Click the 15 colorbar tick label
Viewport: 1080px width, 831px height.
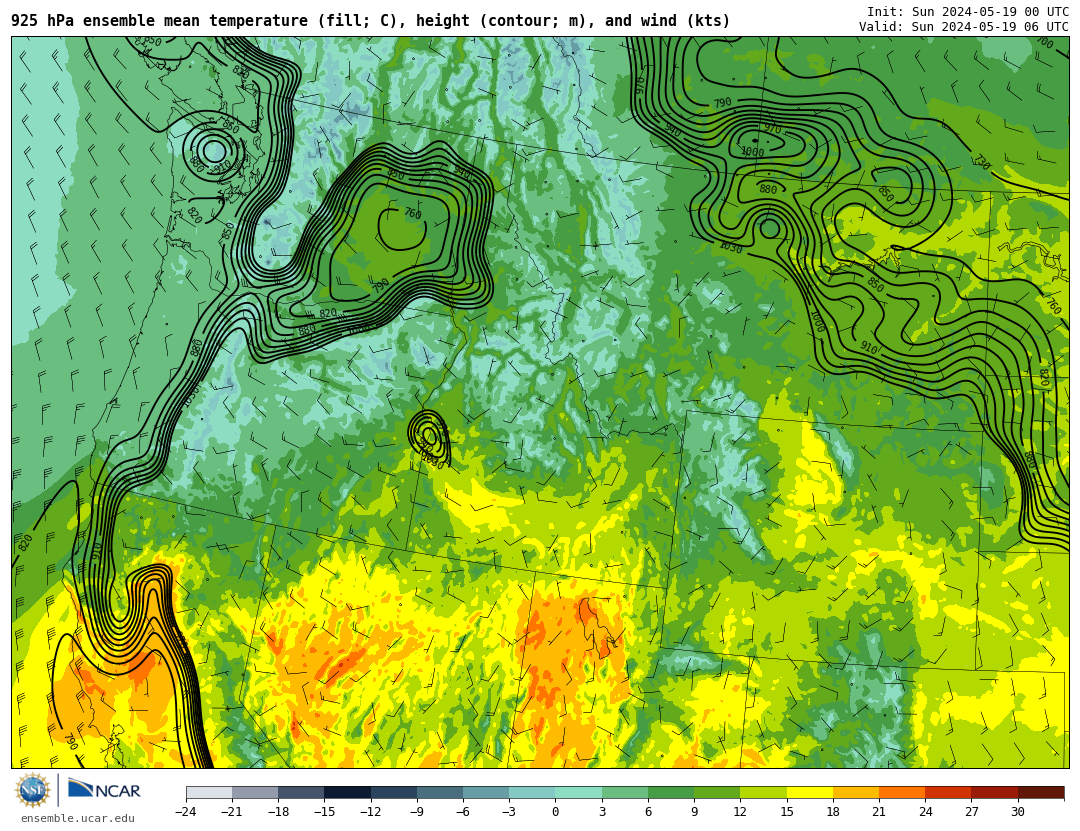click(787, 812)
